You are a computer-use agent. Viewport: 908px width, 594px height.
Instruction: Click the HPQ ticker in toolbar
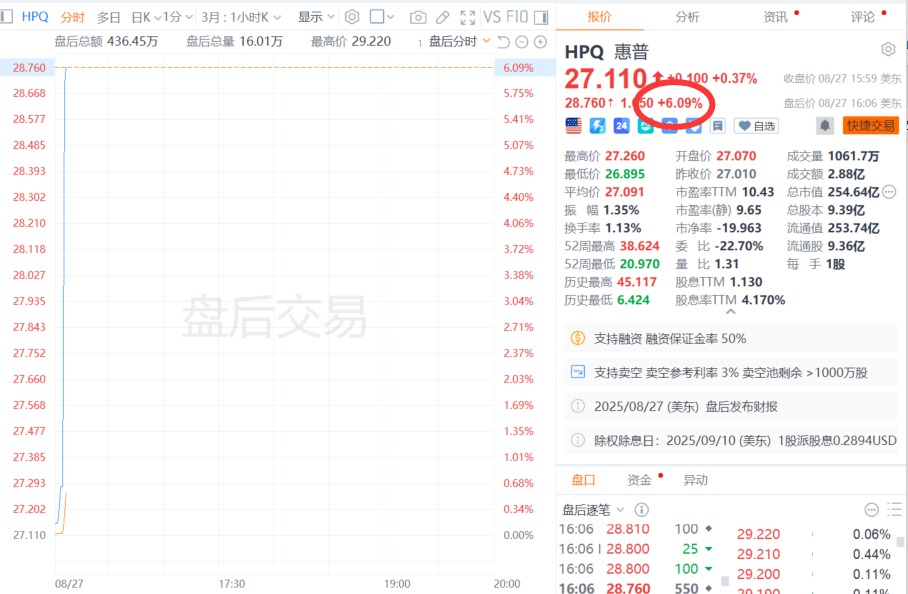[35, 17]
